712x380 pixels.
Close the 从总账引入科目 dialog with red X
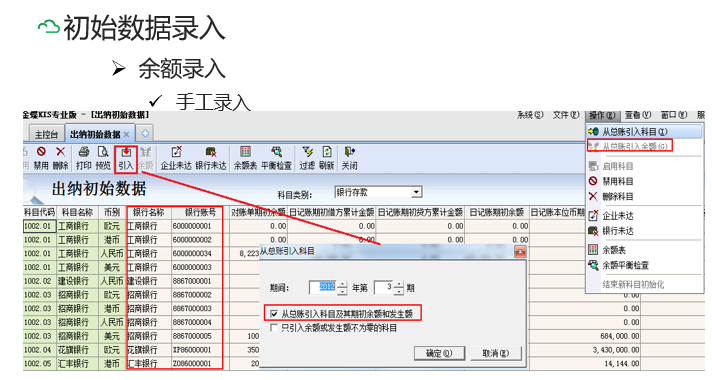[520, 252]
